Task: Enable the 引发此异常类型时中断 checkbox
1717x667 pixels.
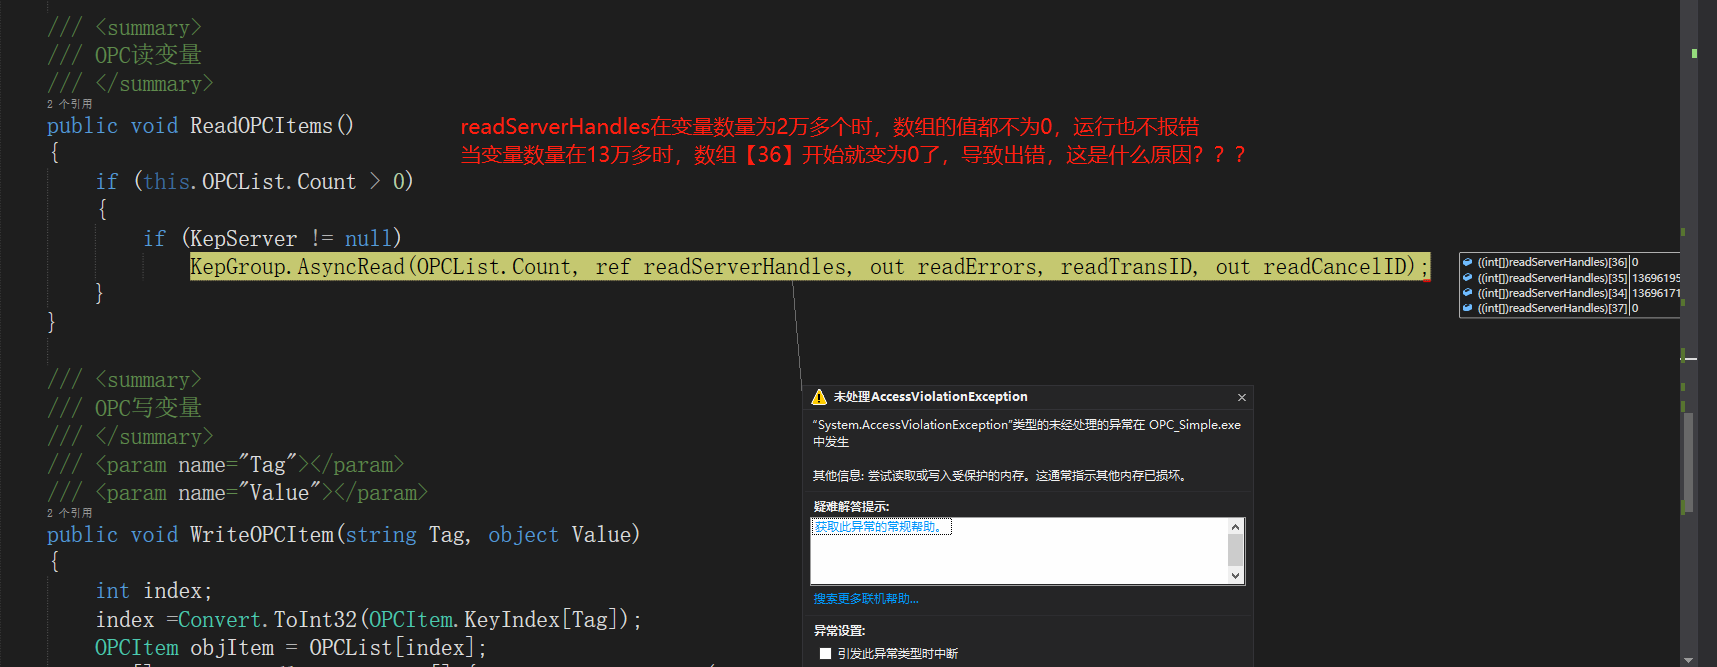Action: pos(825,653)
